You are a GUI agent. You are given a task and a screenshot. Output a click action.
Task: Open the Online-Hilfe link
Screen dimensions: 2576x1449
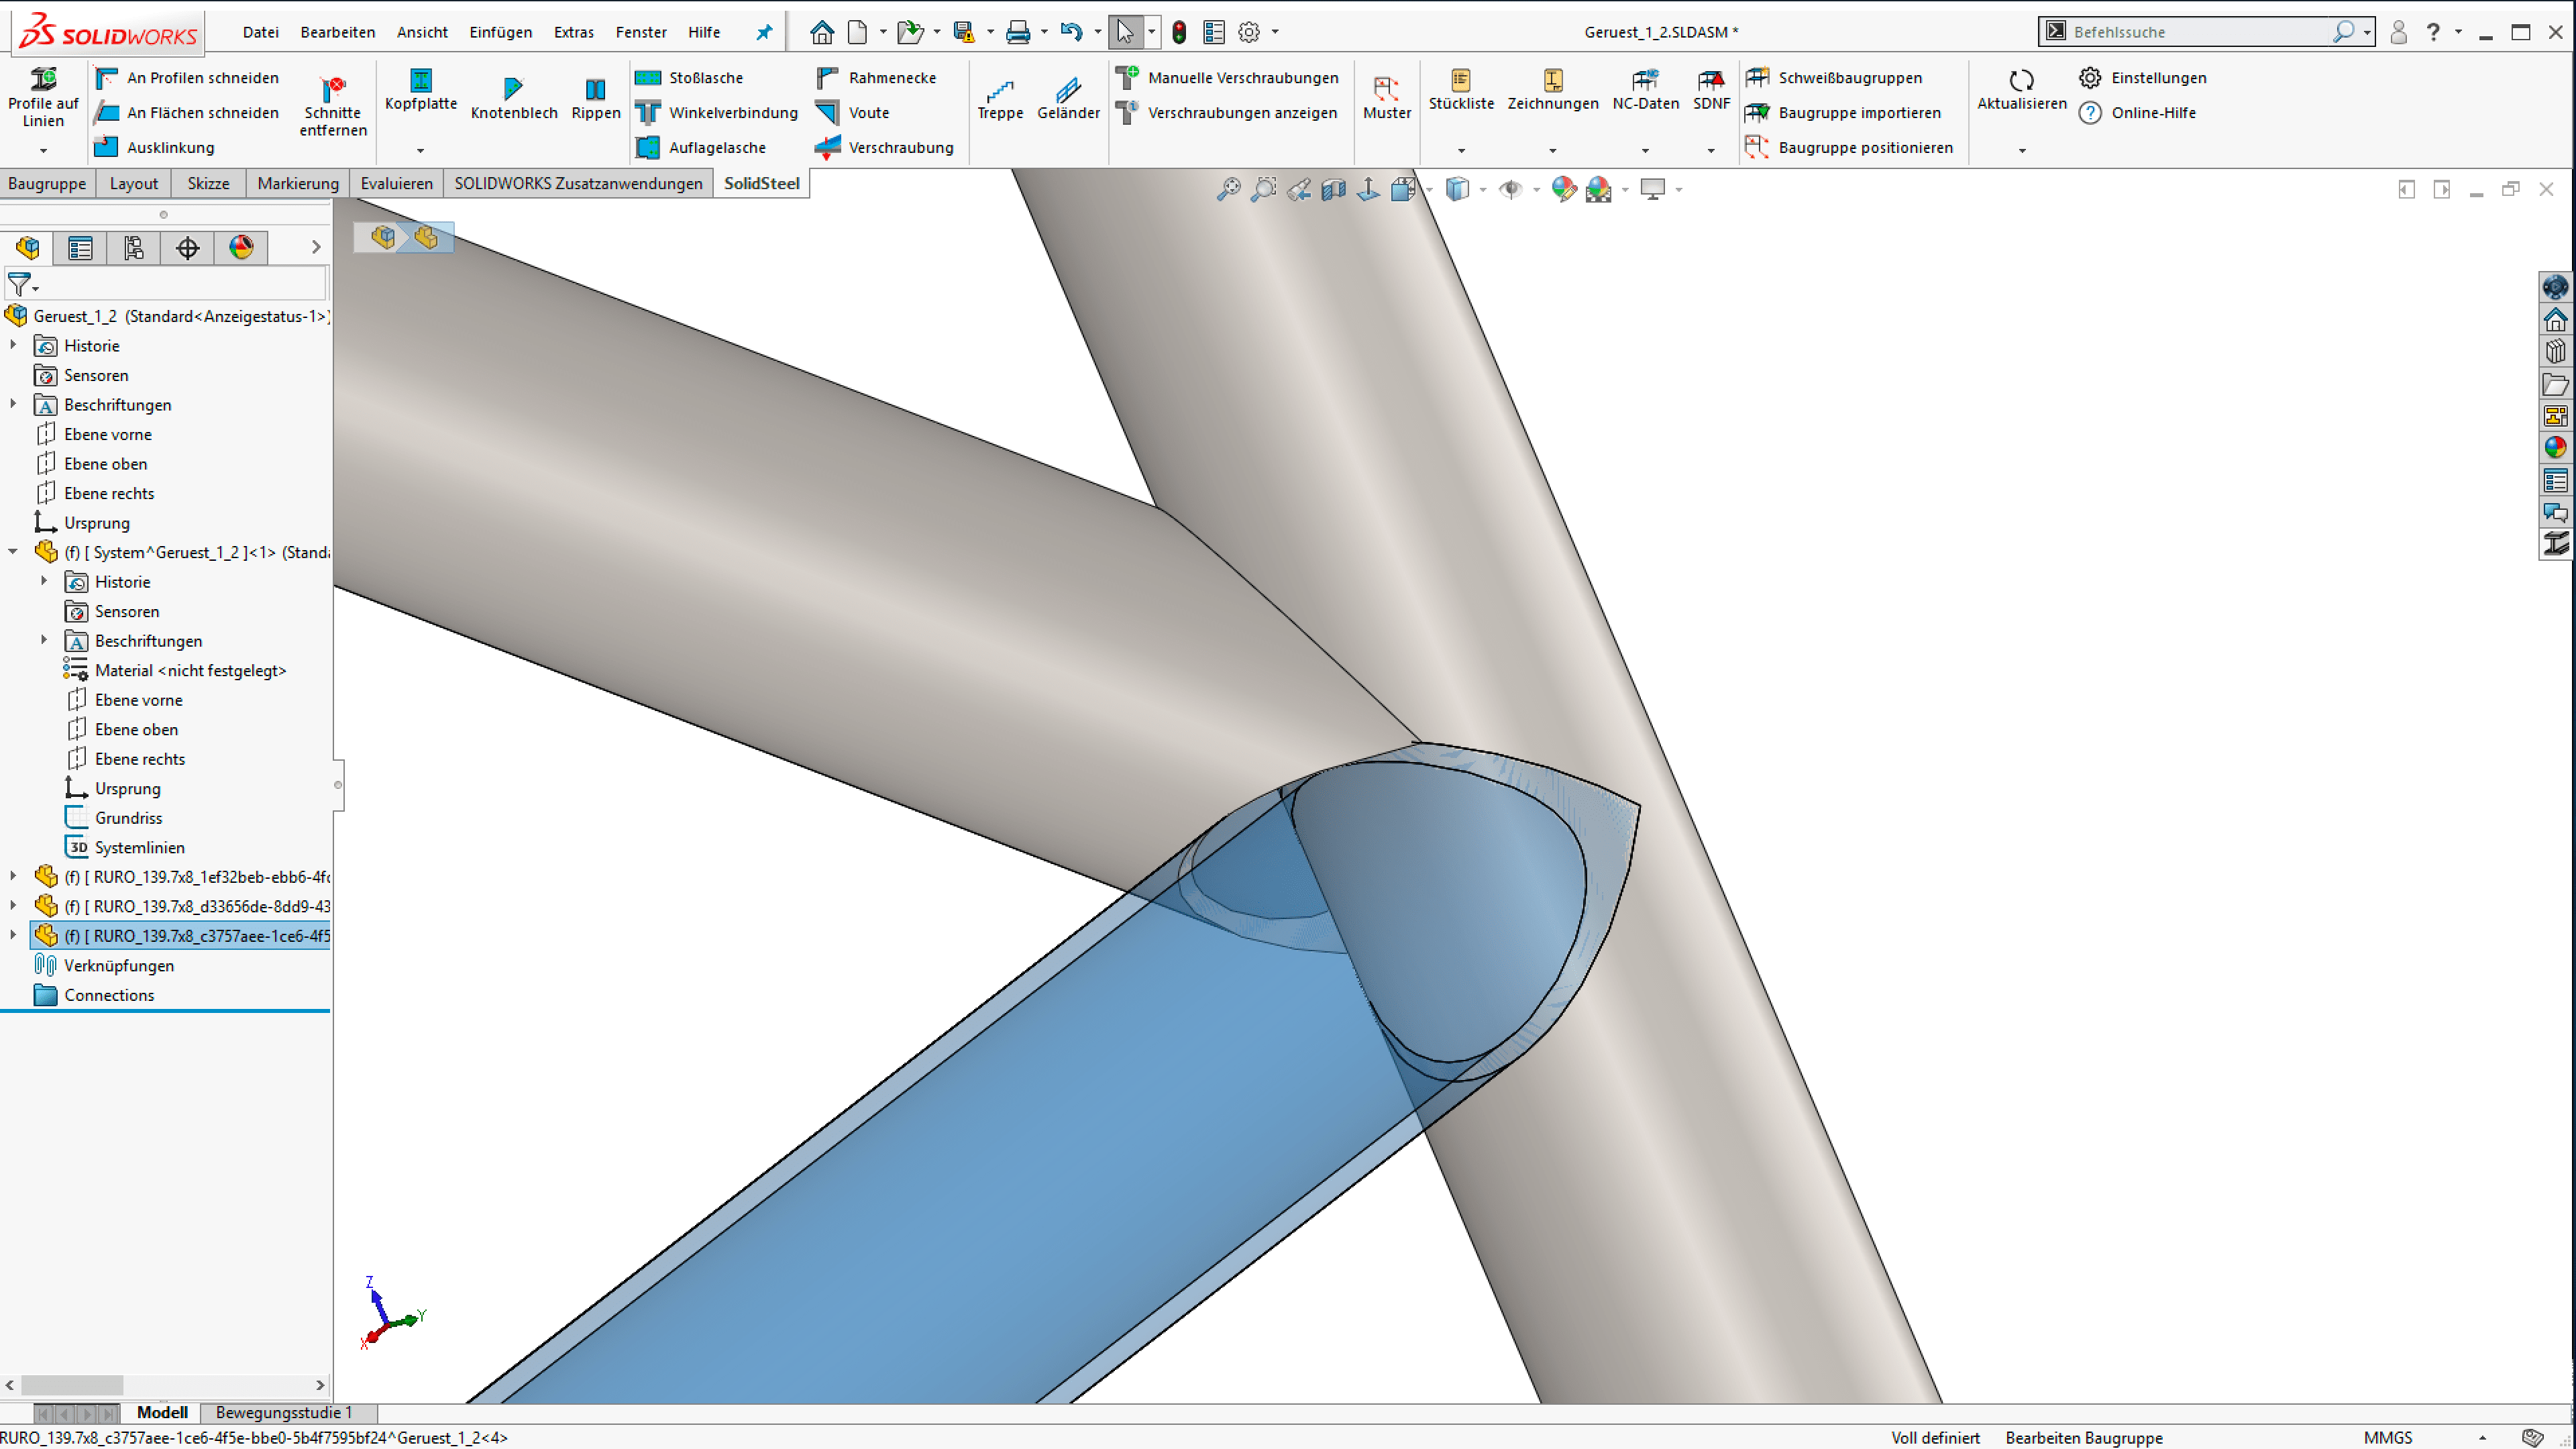pyautogui.click(x=2137, y=113)
